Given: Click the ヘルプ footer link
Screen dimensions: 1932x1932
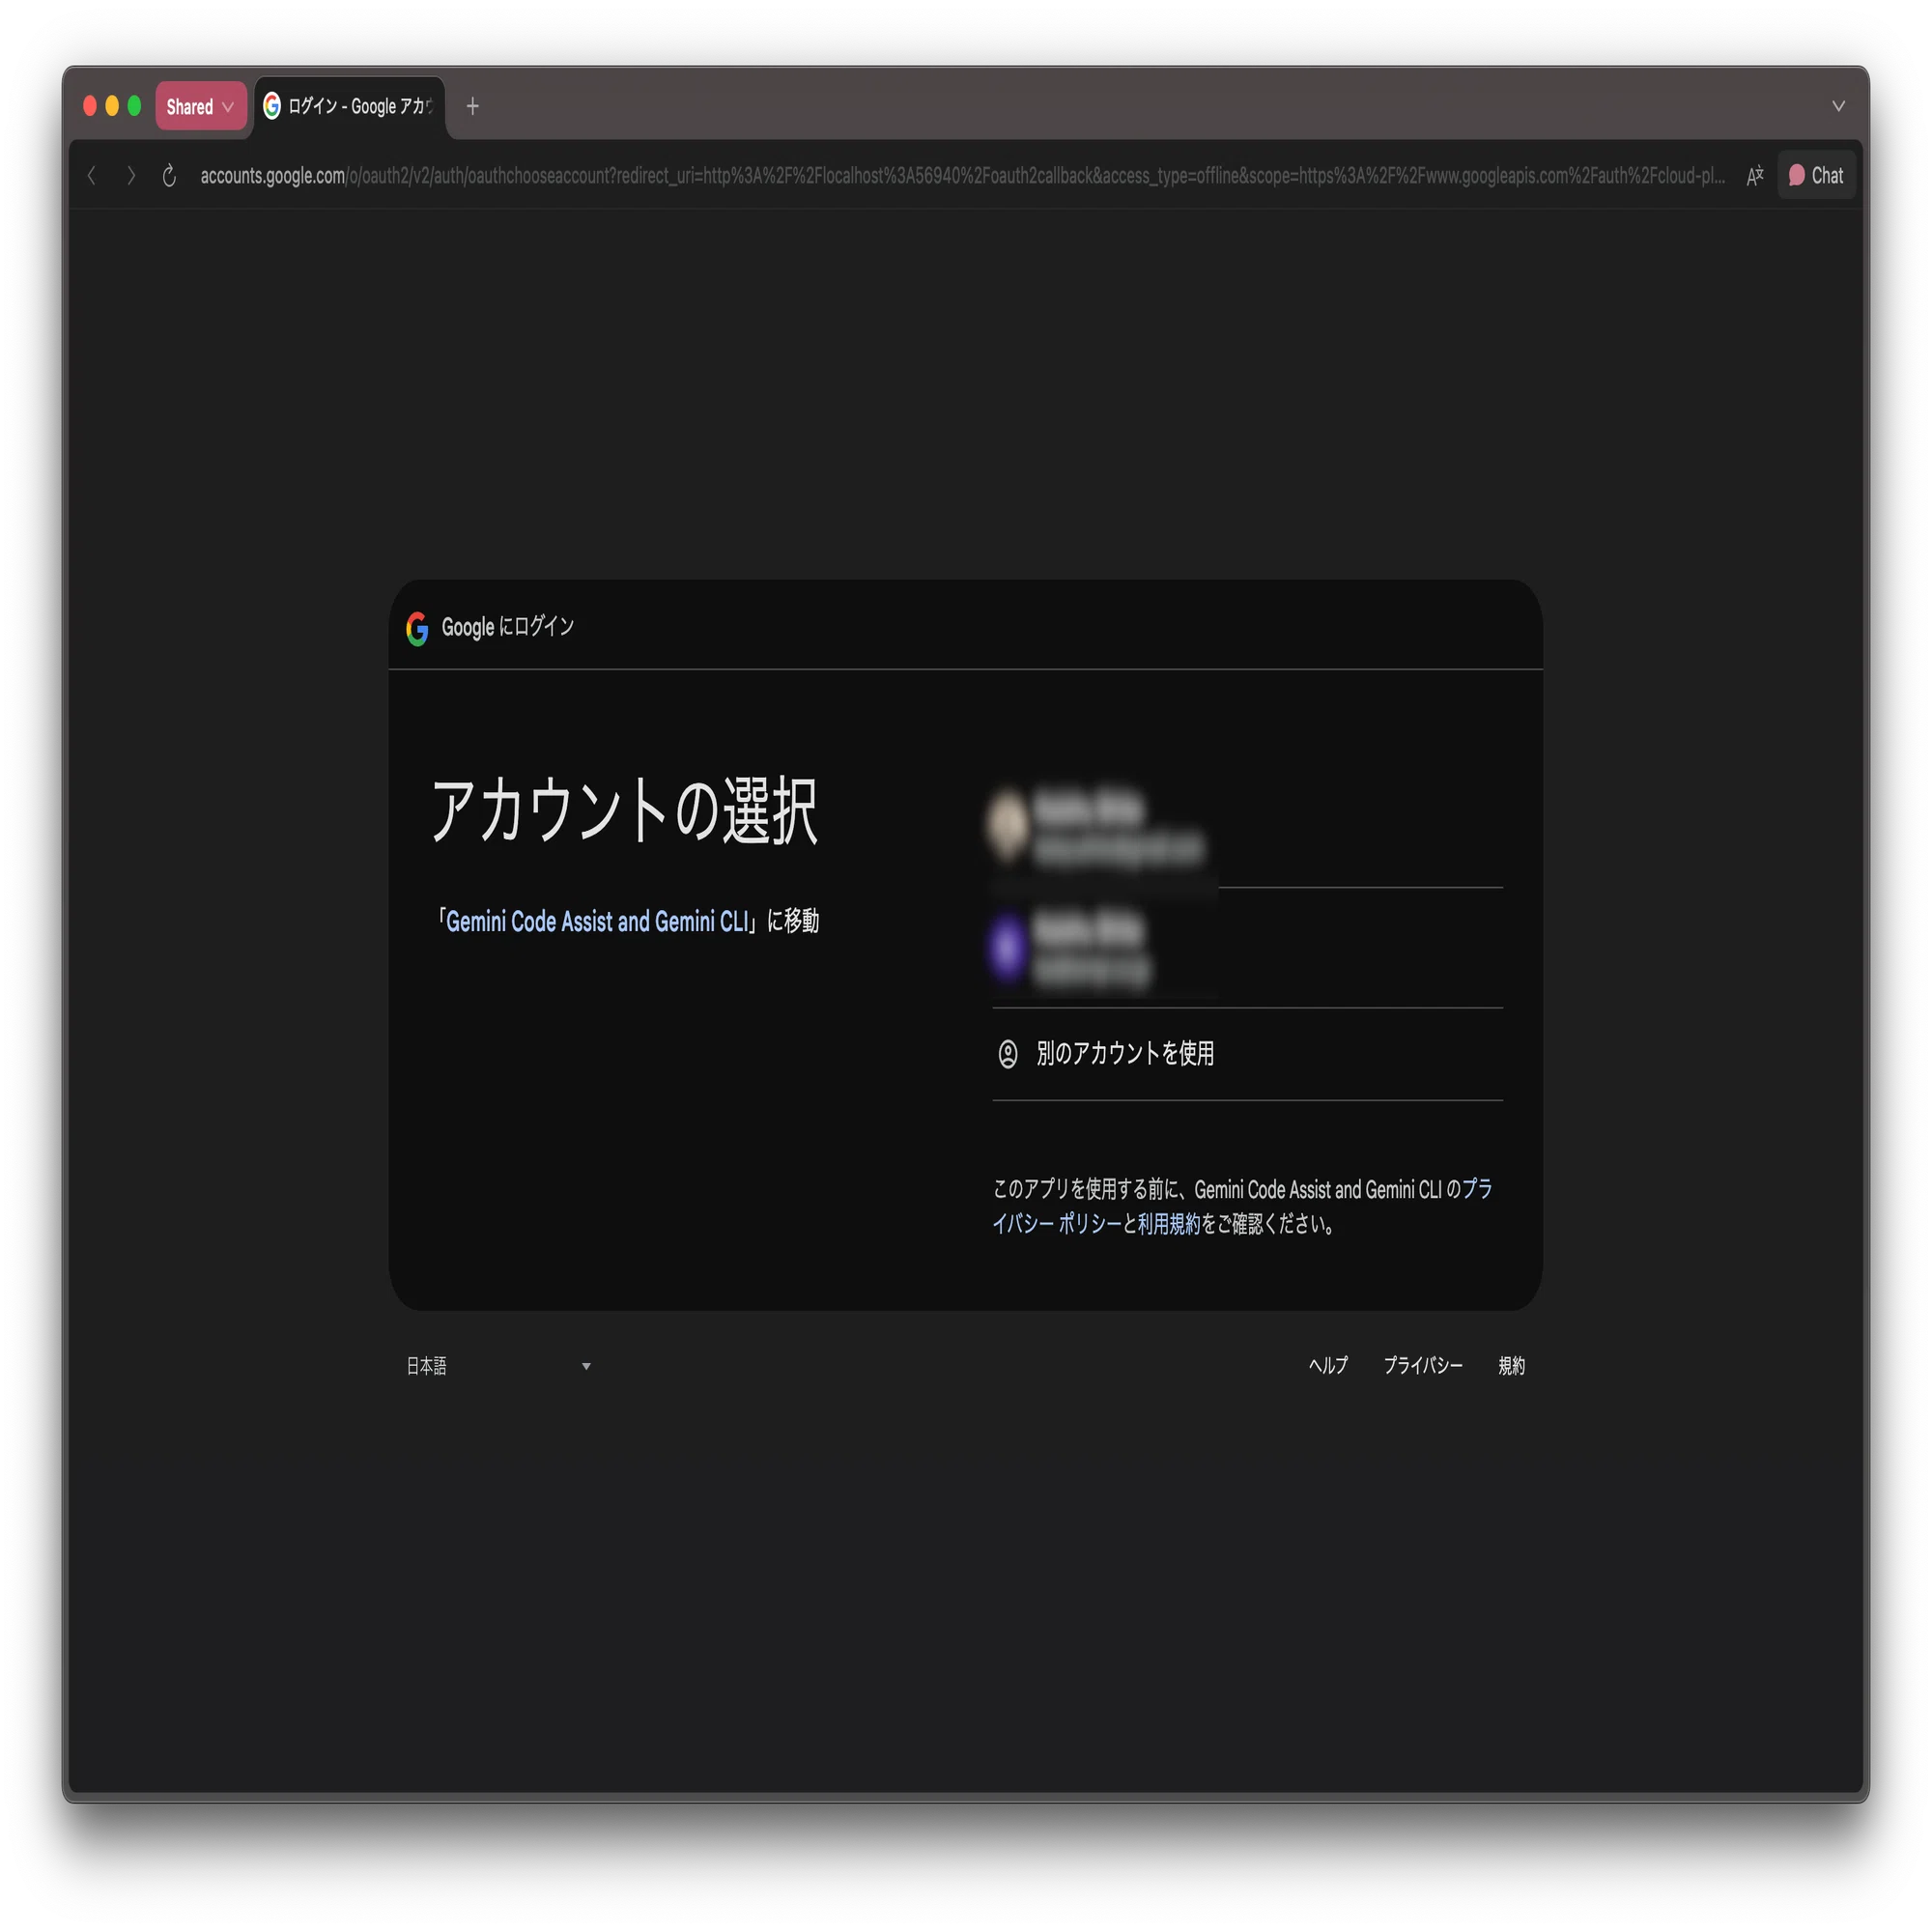Looking at the screenshot, I should (x=1328, y=1366).
